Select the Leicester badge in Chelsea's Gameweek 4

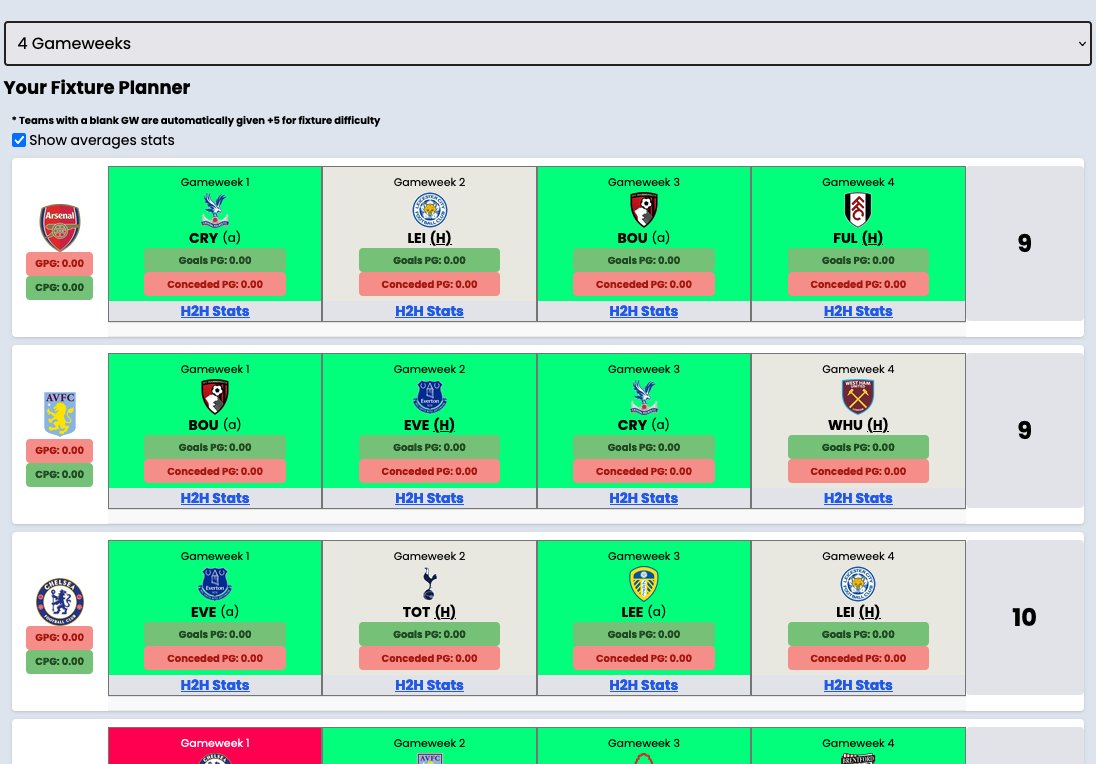[x=857, y=584]
